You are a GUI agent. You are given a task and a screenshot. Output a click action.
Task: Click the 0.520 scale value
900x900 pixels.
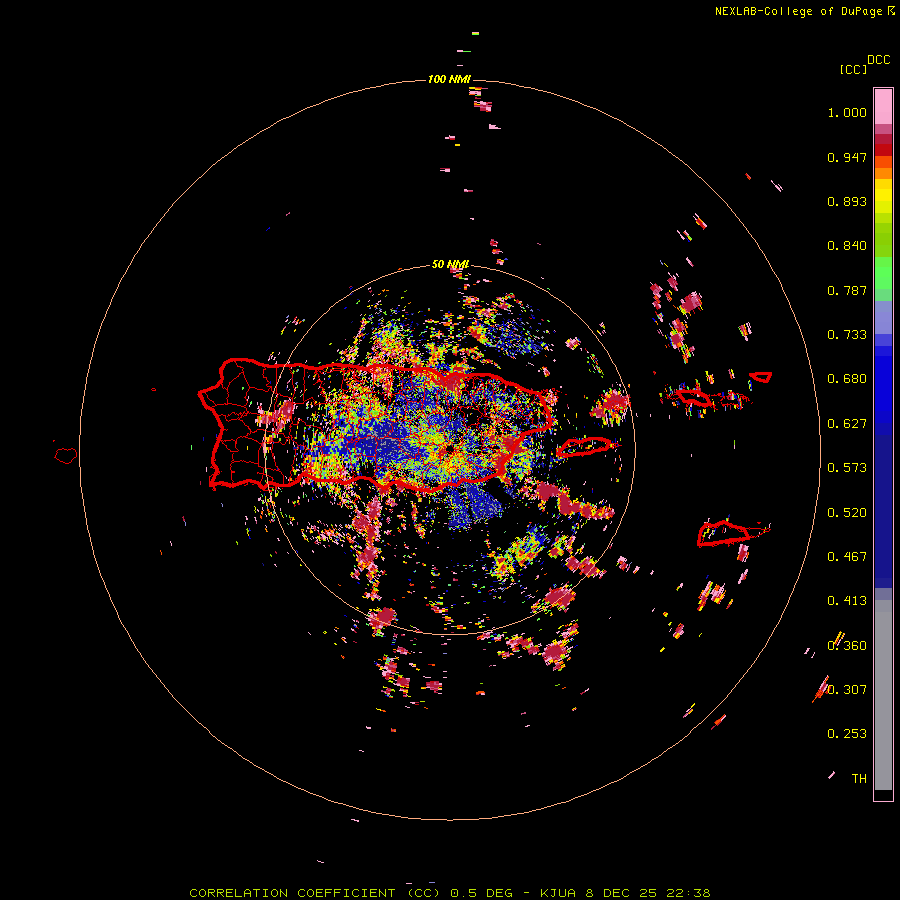coord(847,513)
